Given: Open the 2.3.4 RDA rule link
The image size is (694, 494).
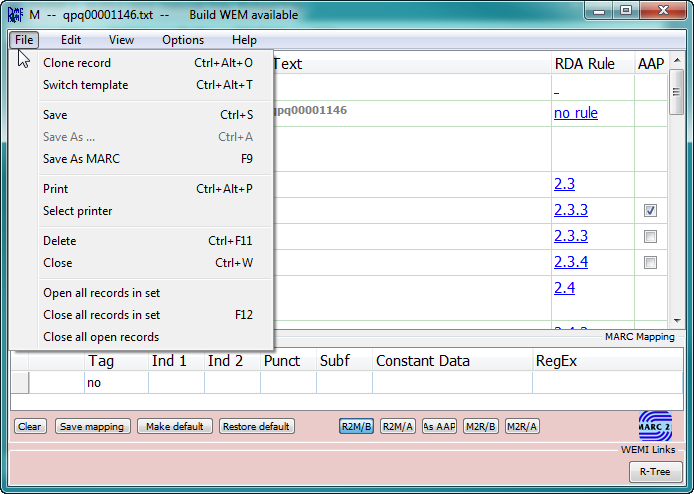Looking at the screenshot, I should click(x=571, y=262).
